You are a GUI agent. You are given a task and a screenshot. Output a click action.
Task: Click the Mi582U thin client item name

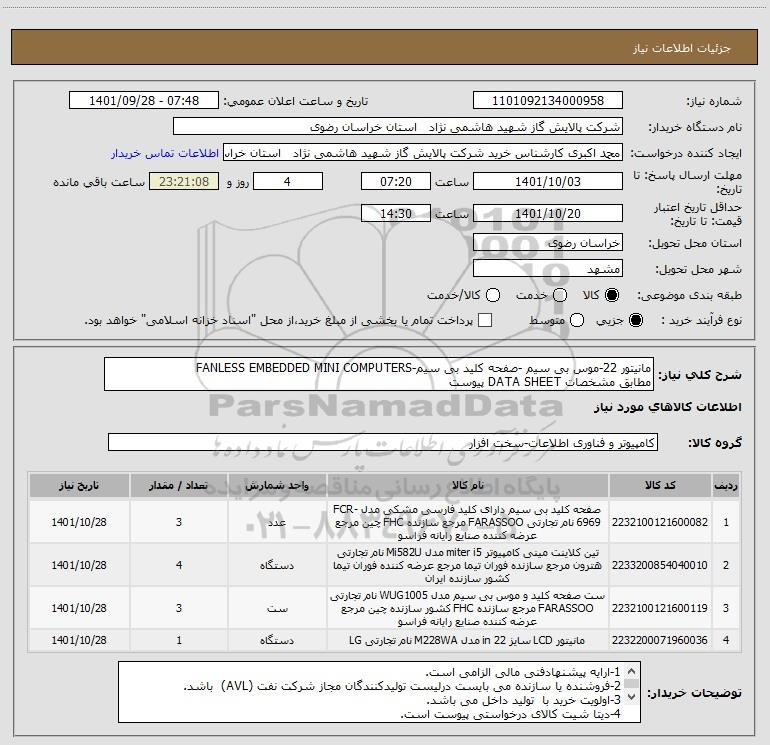click(x=468, y=565)
